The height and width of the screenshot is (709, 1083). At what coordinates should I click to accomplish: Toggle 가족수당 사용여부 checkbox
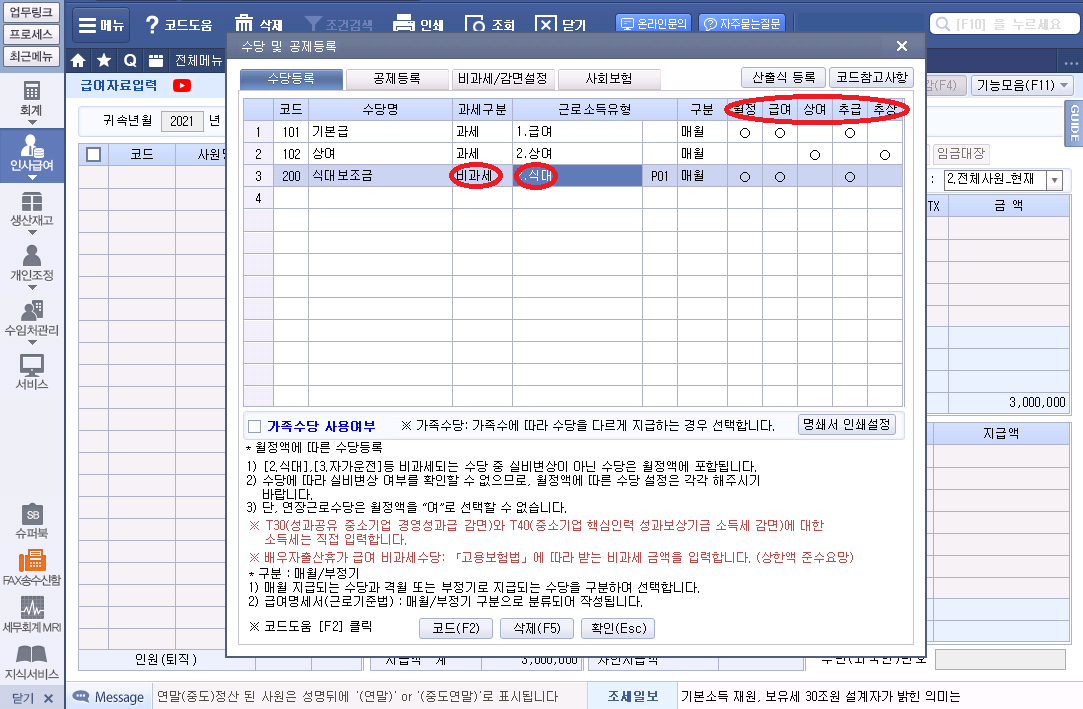click(x=254, y=426)
